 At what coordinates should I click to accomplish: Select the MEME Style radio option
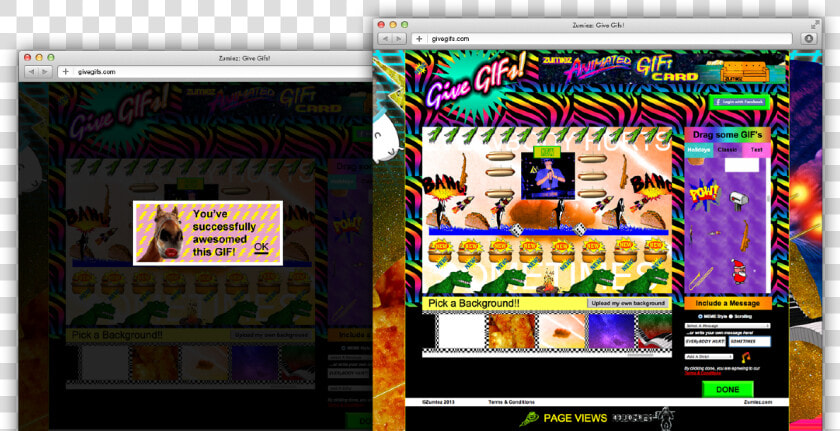click(700, 316)
